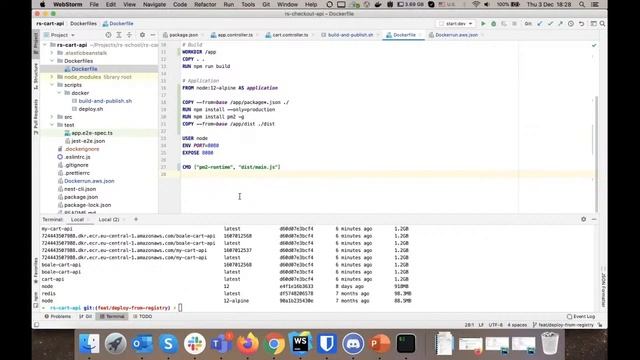Run the start:dev configuration with the green play icon
This screenshot has width=640, height=360.
point(483,24)
